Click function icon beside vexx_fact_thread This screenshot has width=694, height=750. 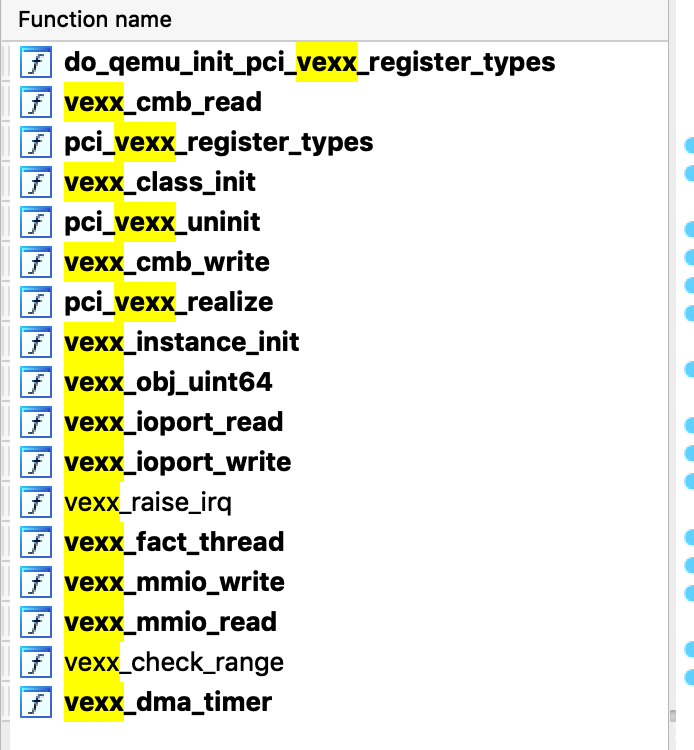pos(36,542)
